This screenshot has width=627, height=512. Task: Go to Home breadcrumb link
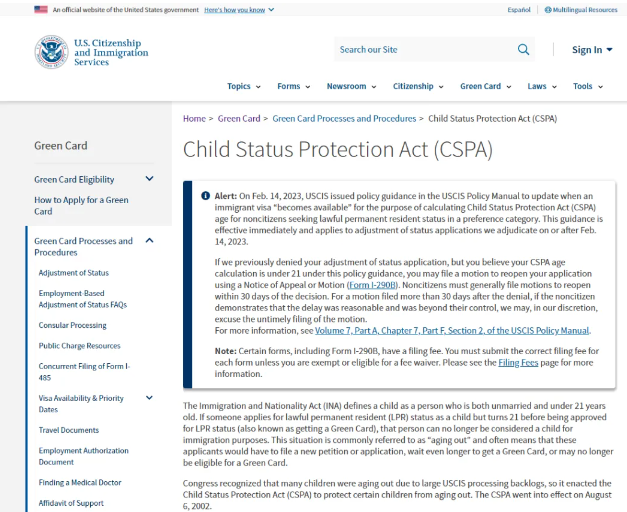(194, 118)
